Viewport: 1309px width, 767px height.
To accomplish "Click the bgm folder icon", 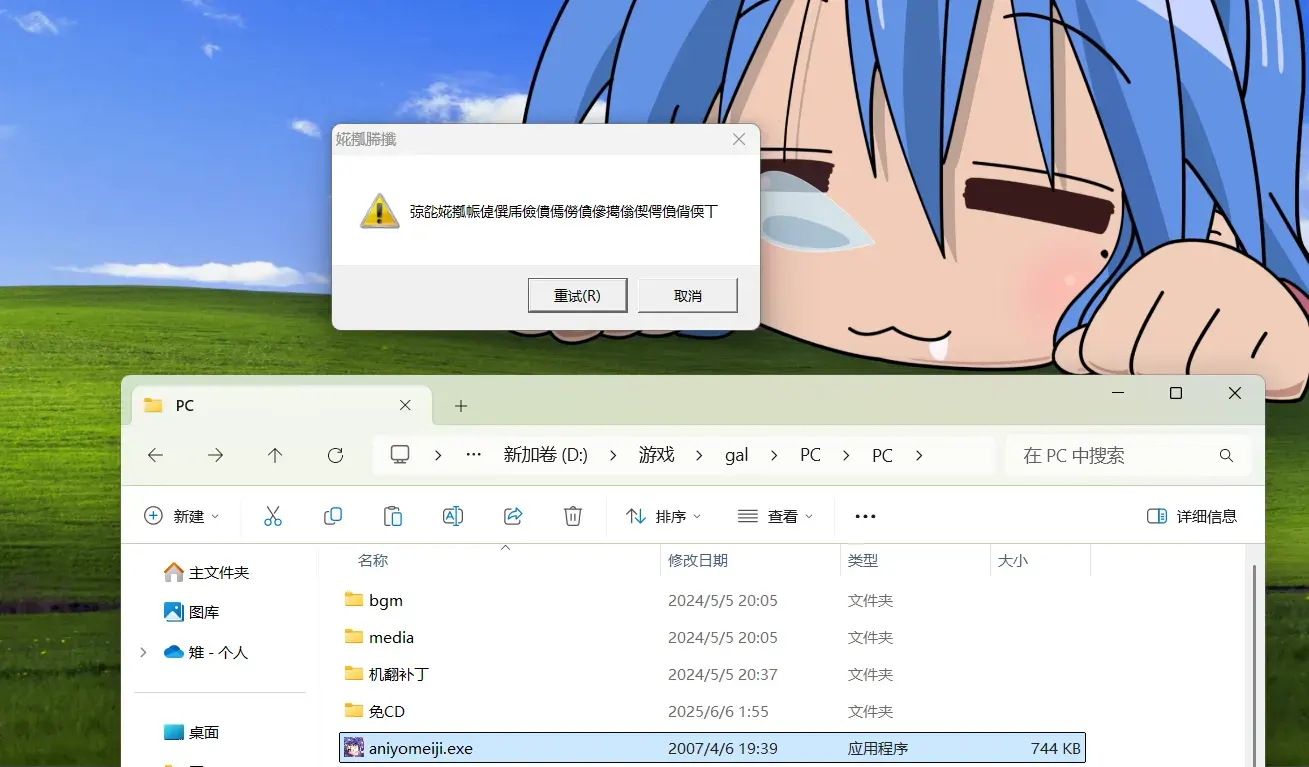I will (x=354, y=599).
